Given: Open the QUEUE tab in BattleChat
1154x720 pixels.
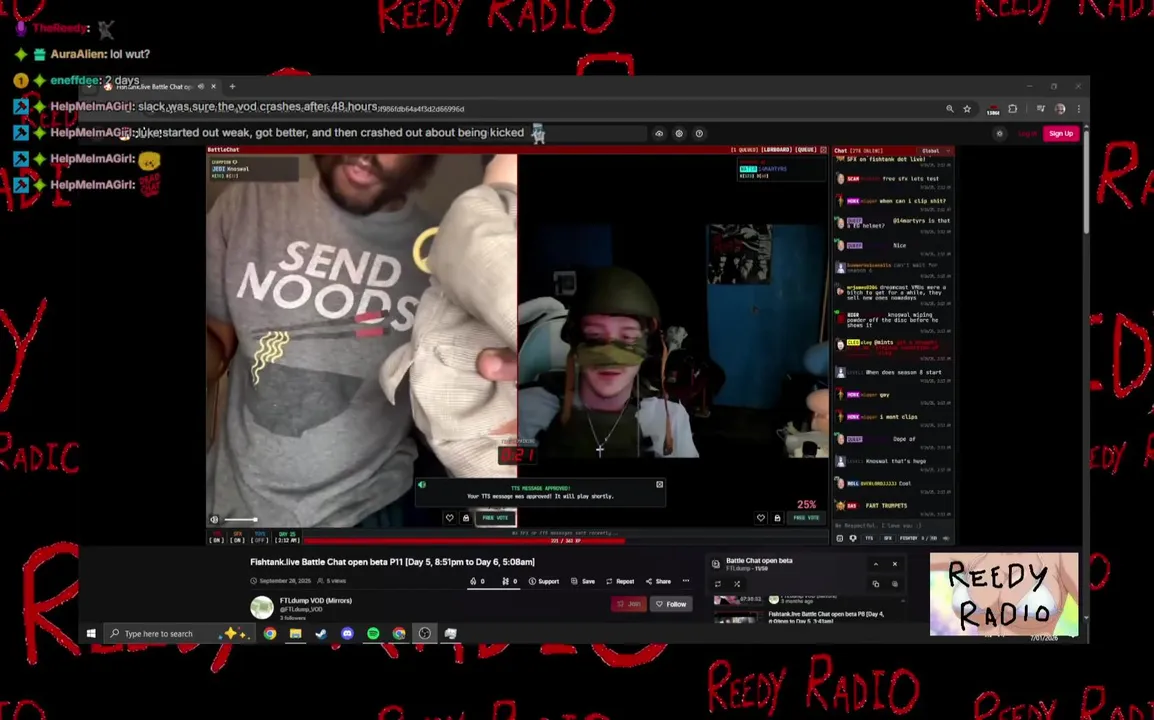Looking at the screenshot, I should [806, 149].
